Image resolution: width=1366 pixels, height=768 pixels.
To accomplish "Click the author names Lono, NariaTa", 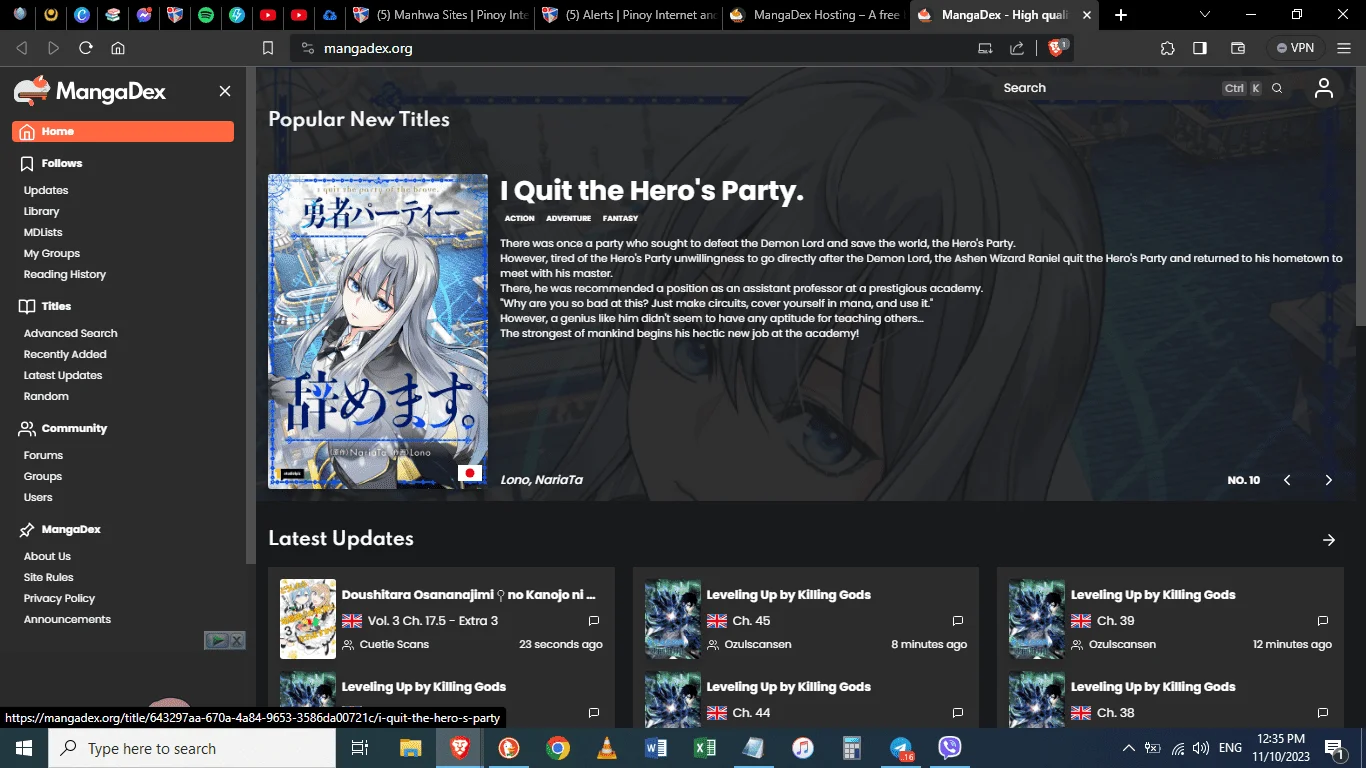I will pyautogui.click(x=541, y=480).
